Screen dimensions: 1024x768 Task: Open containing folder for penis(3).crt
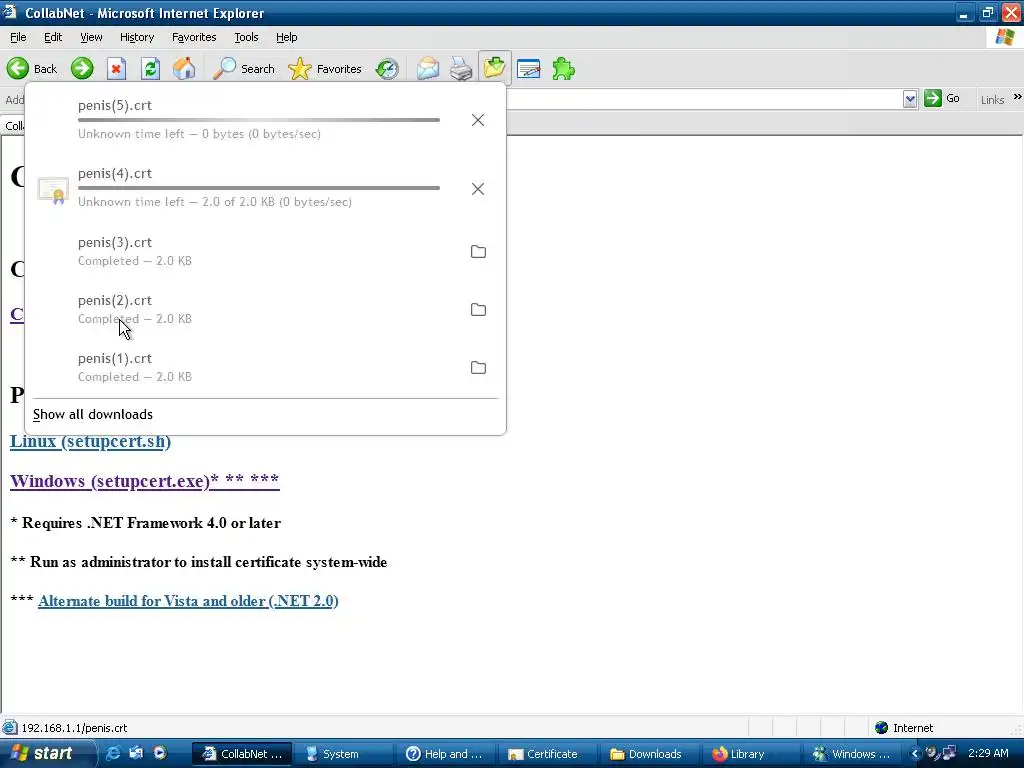coord(478,251)
